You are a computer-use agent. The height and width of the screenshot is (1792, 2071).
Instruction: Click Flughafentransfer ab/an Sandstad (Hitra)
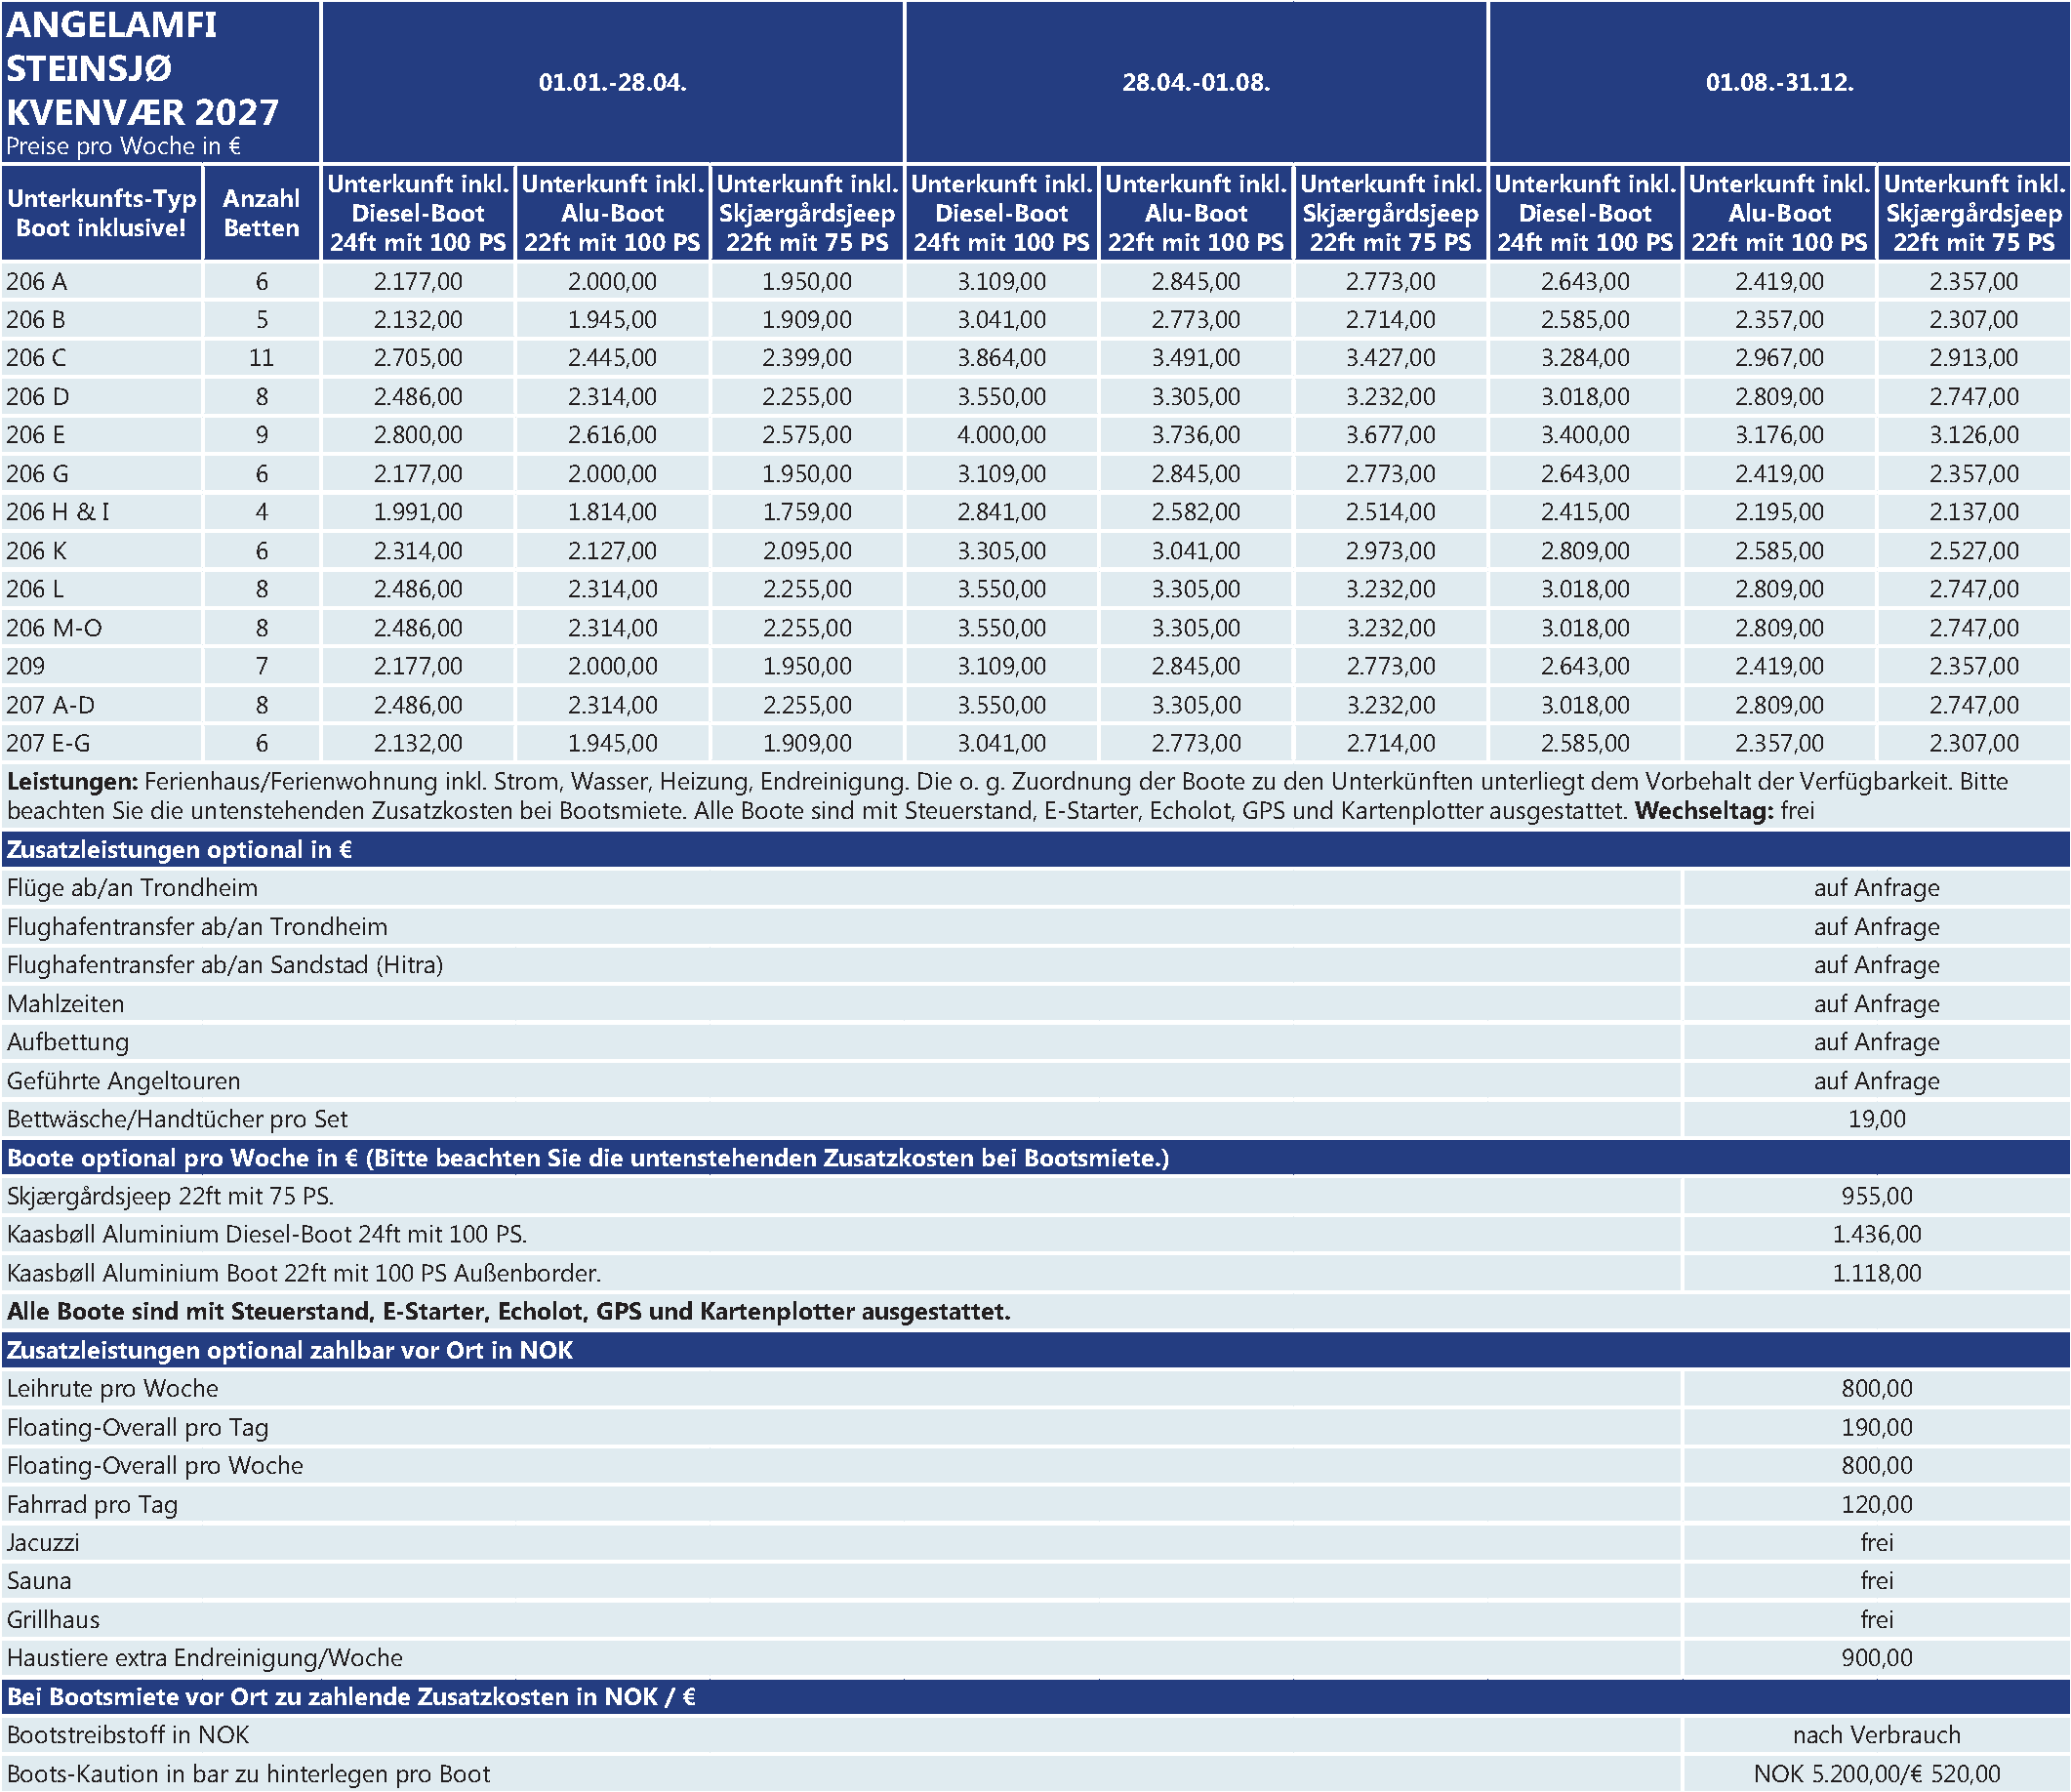coord(225,965)
